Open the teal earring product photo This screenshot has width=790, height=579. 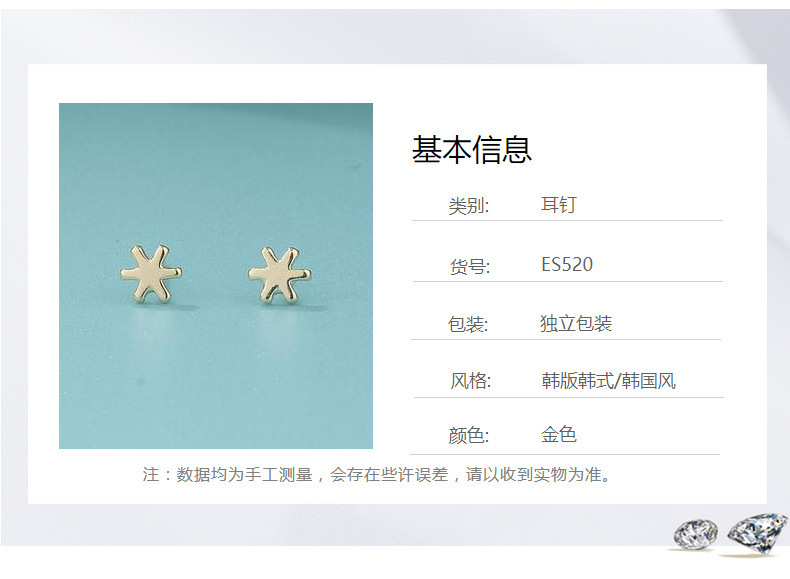pyautogui.click(x=216, y=276)
